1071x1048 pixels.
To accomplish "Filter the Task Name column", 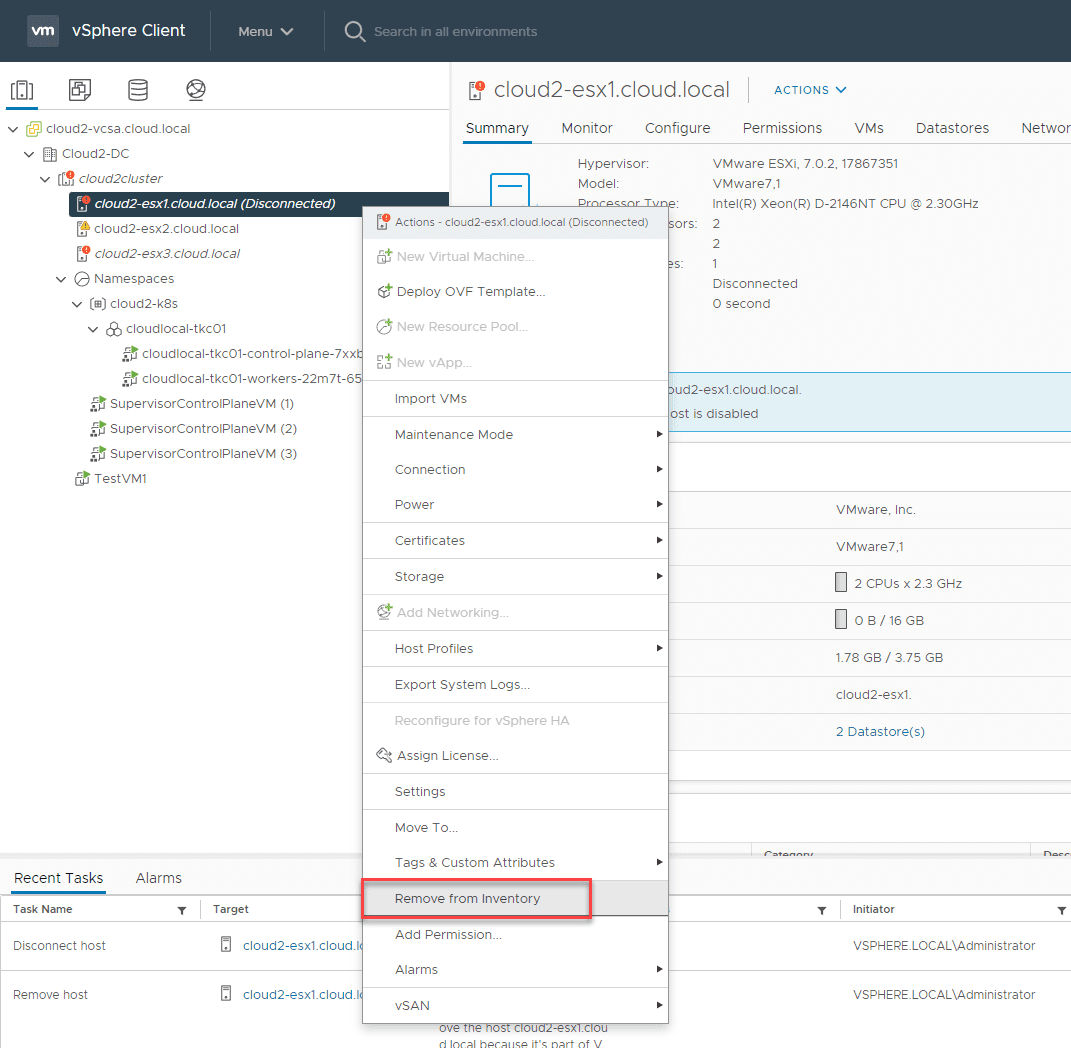I will pyautogui.click(x=182, y=910).
